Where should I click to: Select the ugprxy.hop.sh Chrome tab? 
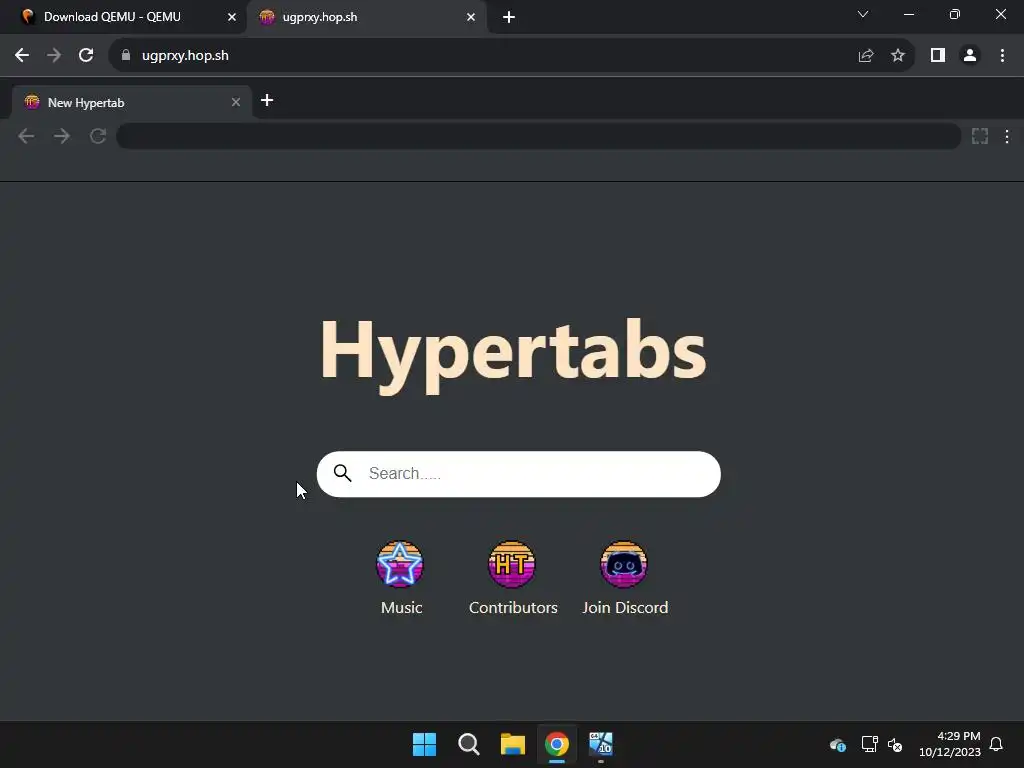pyautogui.click(x=366, y=17)
